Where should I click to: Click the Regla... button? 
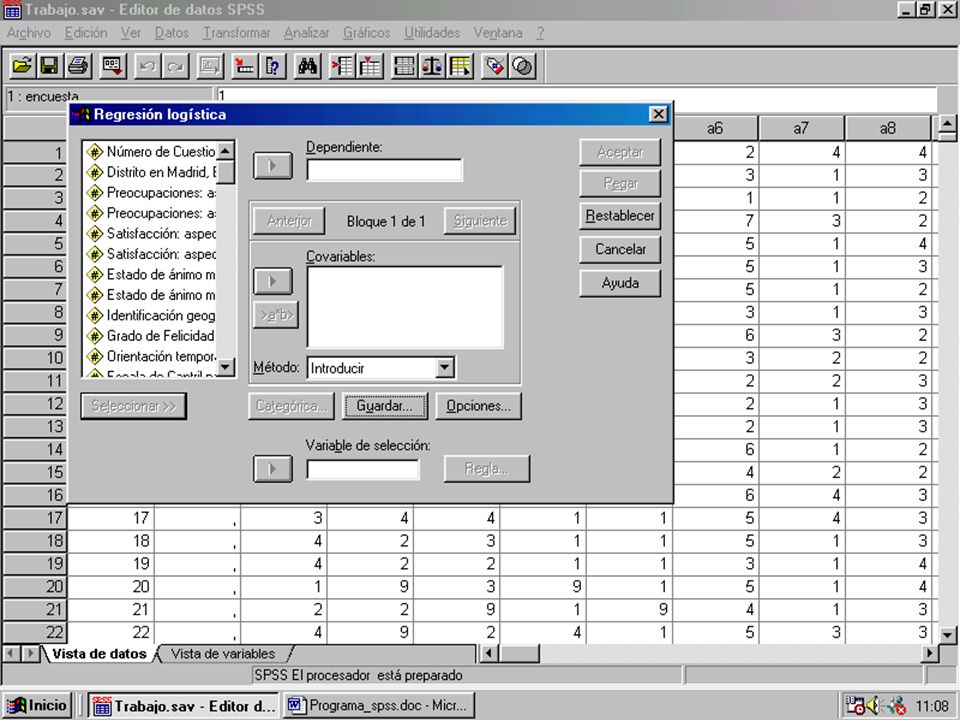(487, 469)
